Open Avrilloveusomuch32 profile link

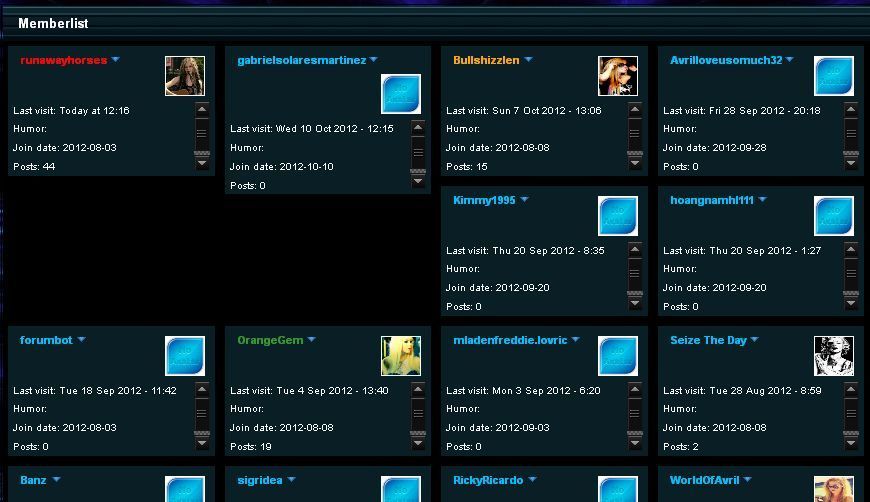(x=726, y=60)
